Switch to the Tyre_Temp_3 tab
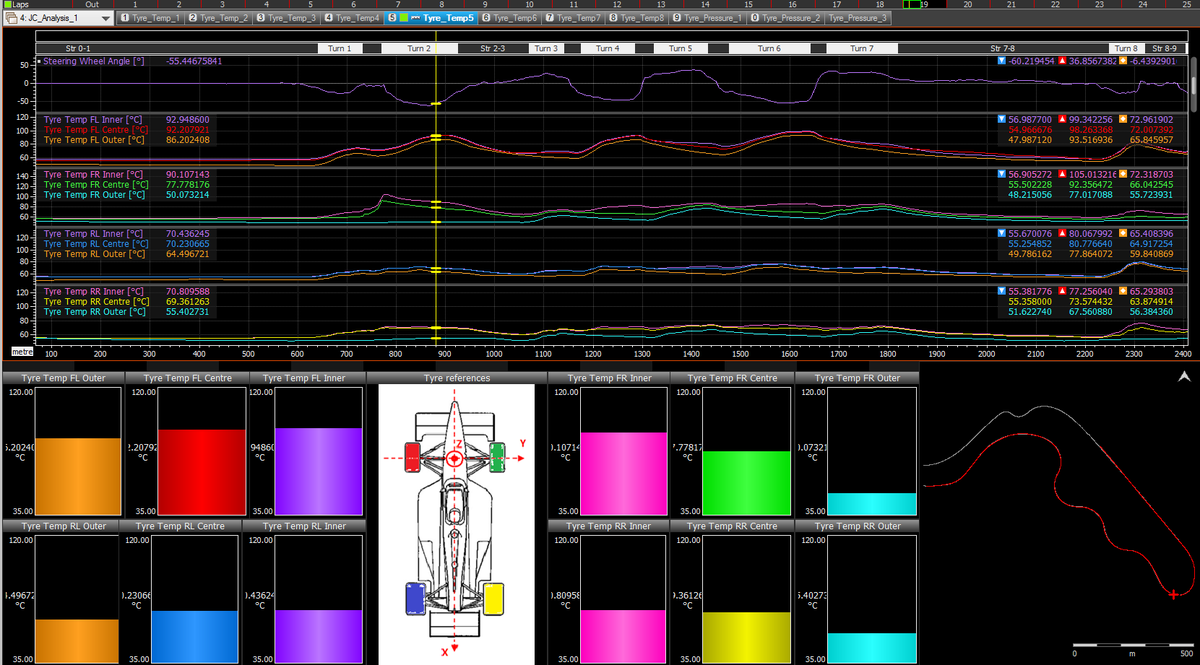 (287, 18)
